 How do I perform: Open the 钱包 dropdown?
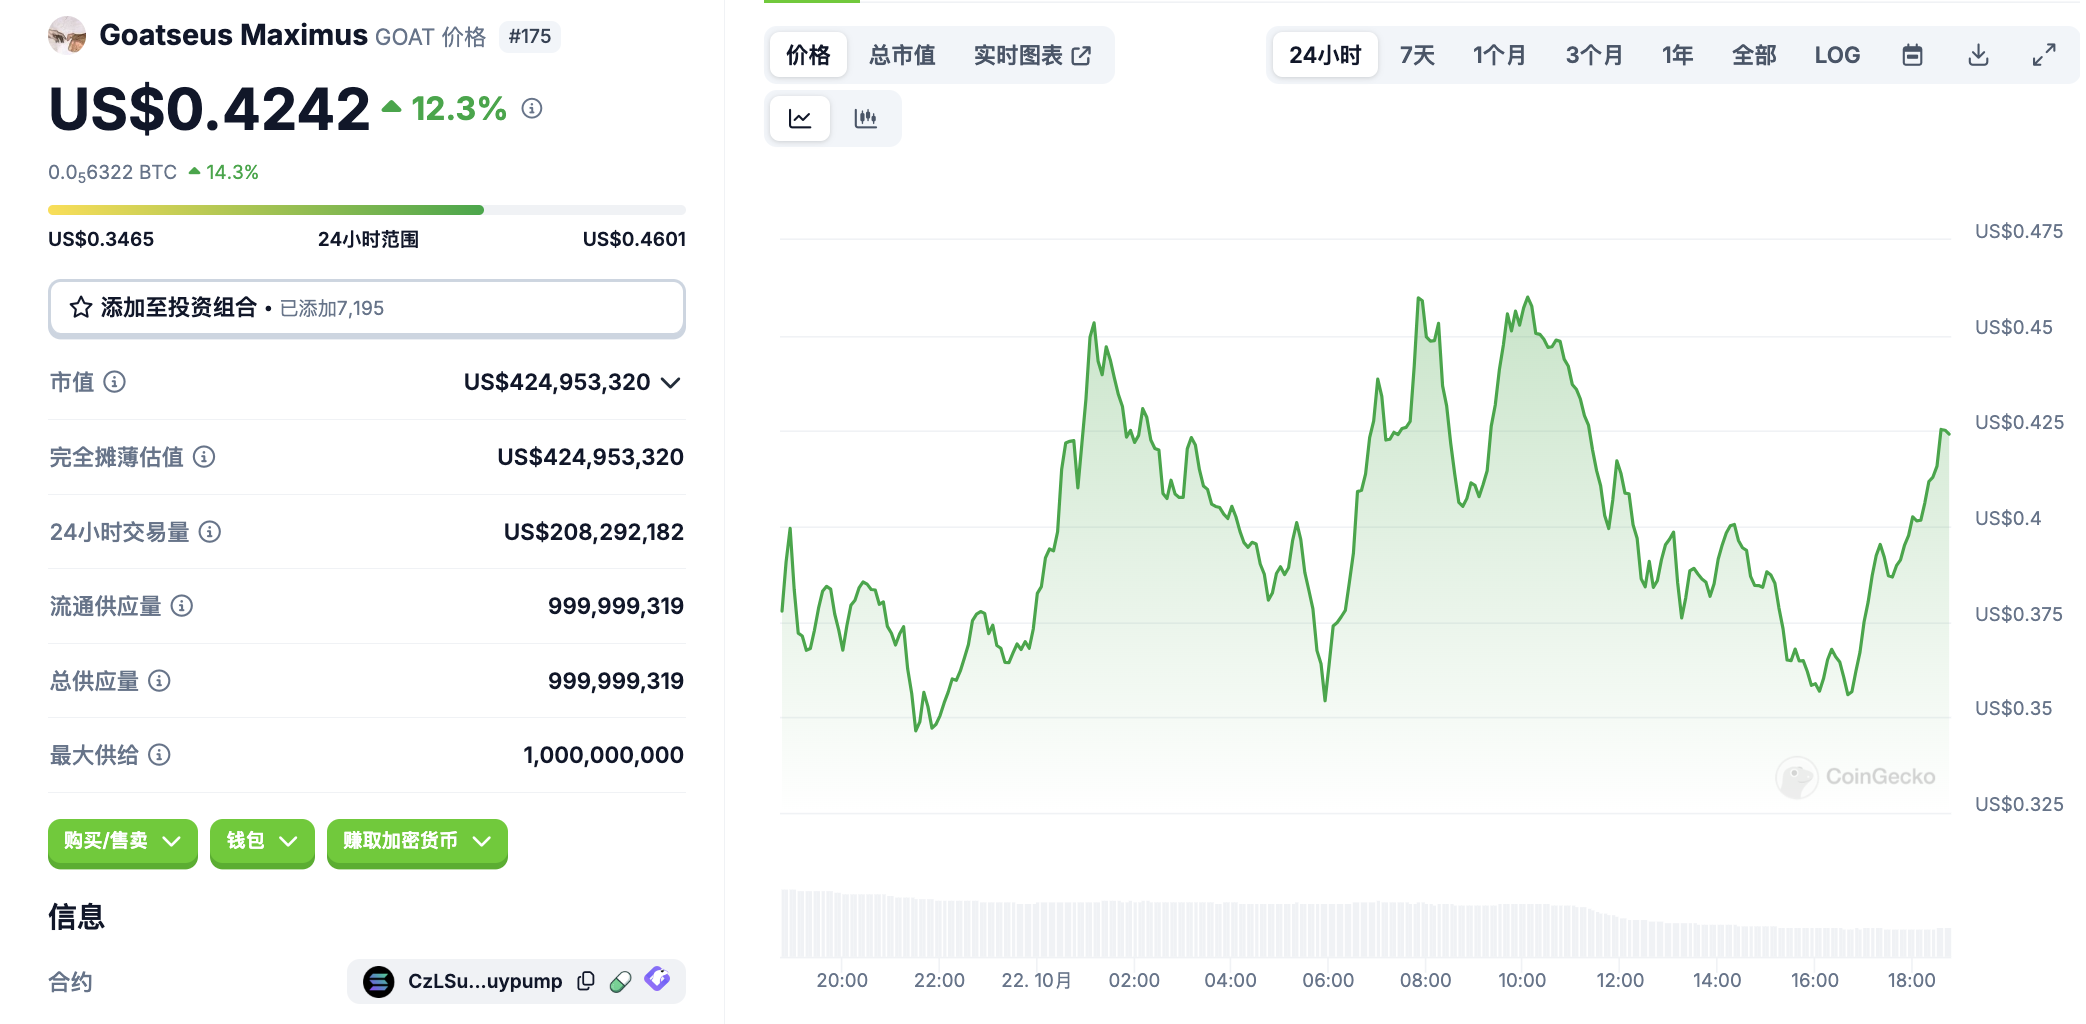click(261, 841)
